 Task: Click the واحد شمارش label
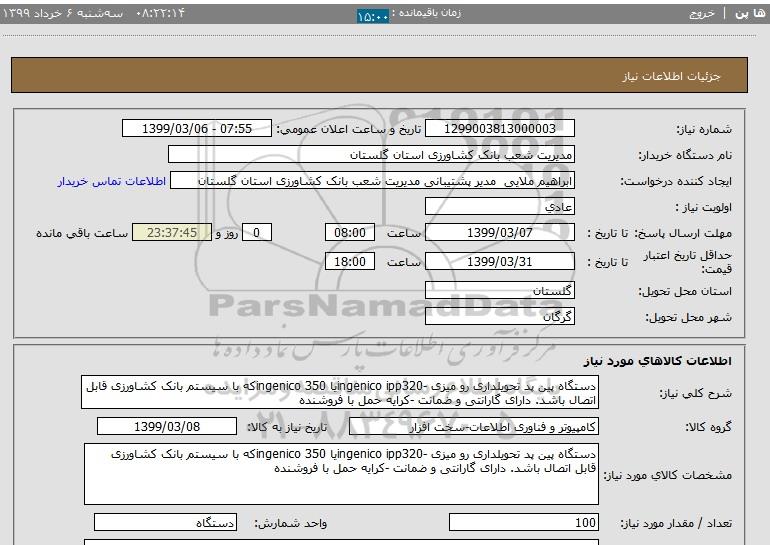click(291, 523)
